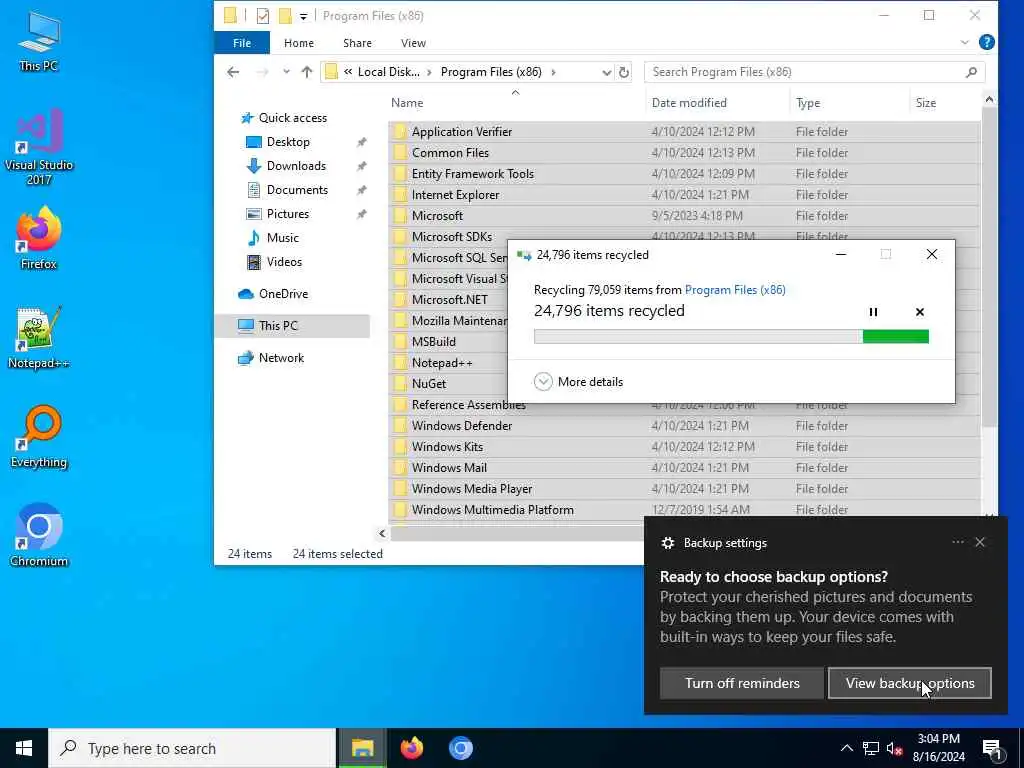The width and height of the screenshot is (1024, 768).
Task: Sort by Name column header
Action: coord(516,103)
